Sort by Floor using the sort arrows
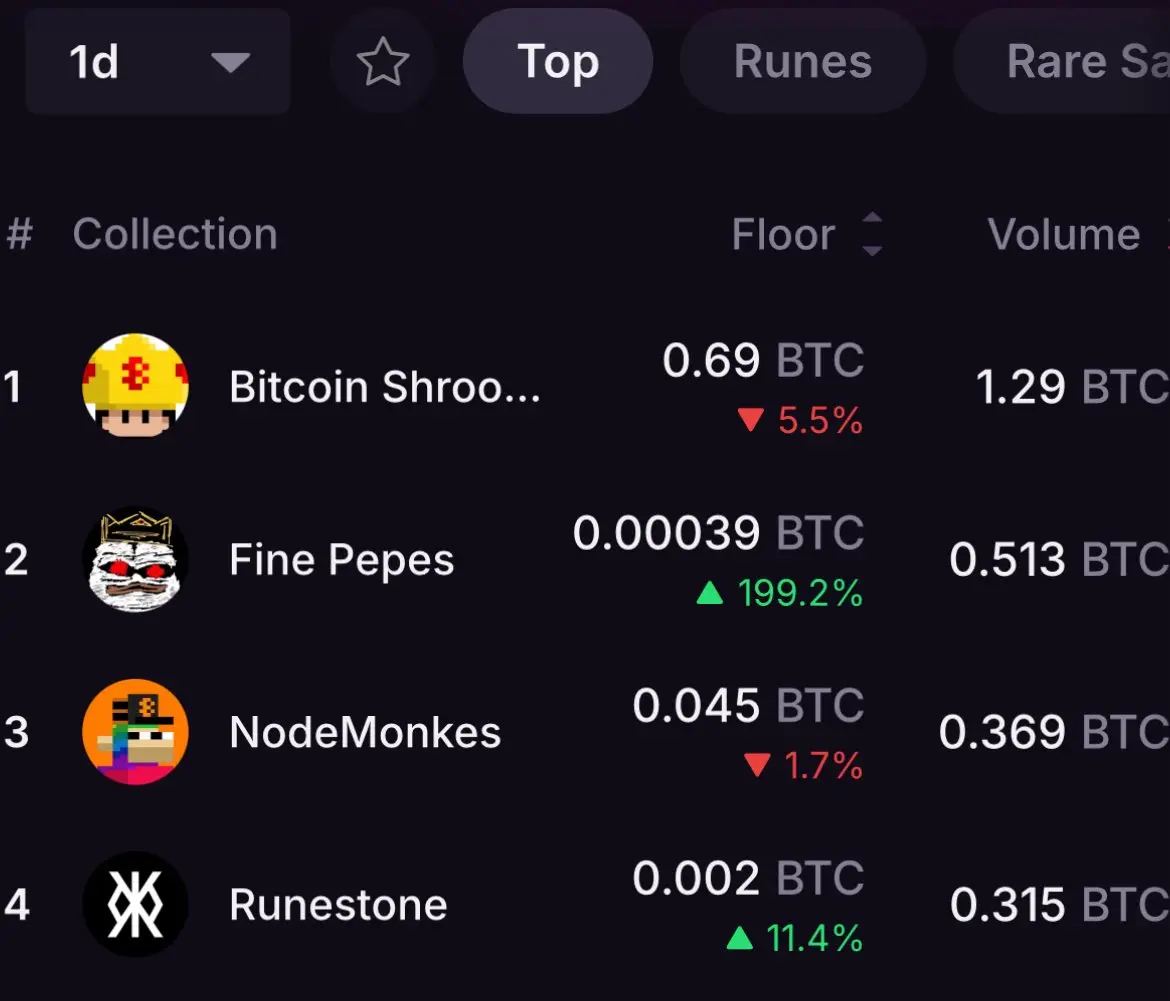The width and height of the screenshot is (1170, 1001). [872, 234]
